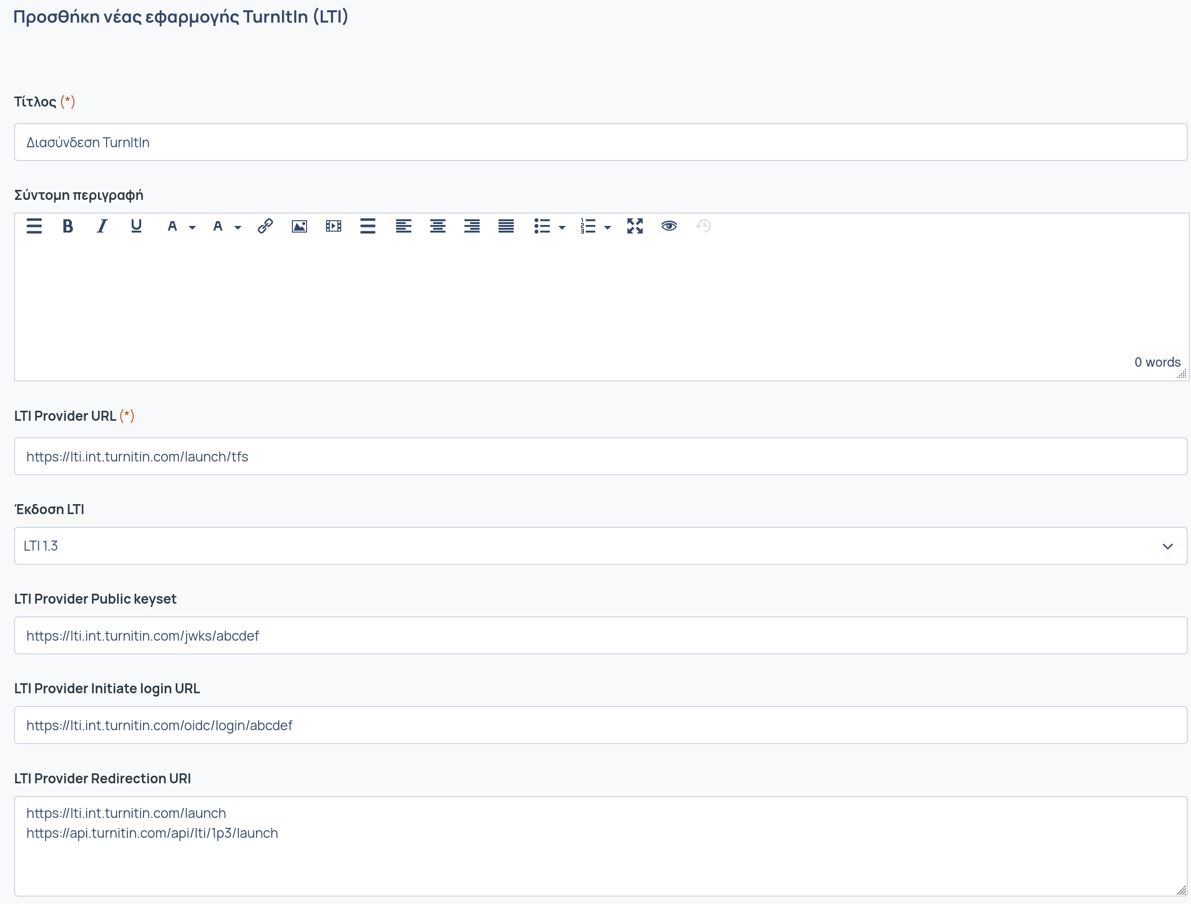This screenshot has width=1191, height=904.
Task: Insert an image via the picture icon
Action: coord(299,227)
